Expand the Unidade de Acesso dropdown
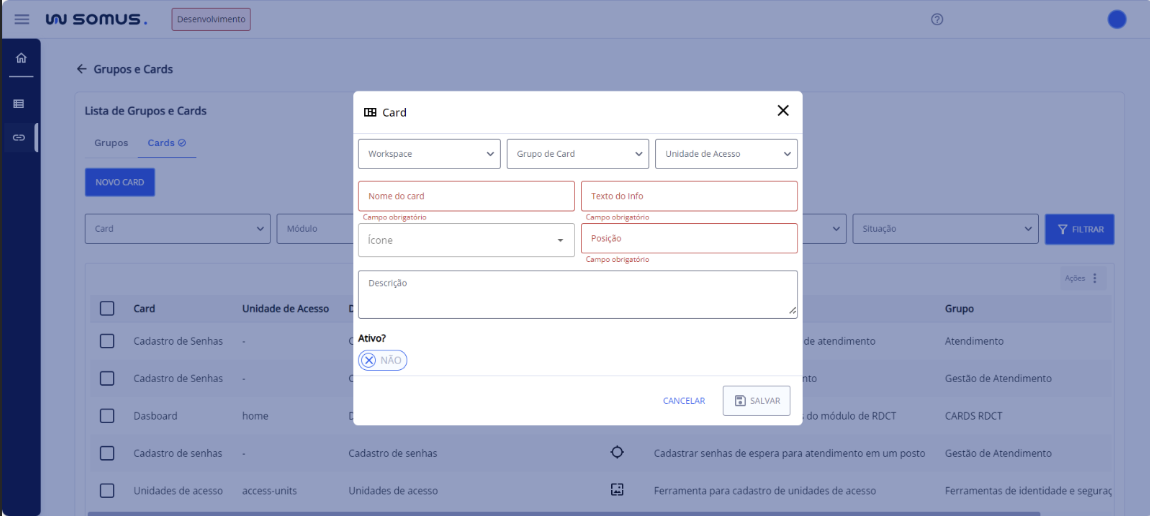This screenshot has height=516, width=1150. (x=726, y=154)
